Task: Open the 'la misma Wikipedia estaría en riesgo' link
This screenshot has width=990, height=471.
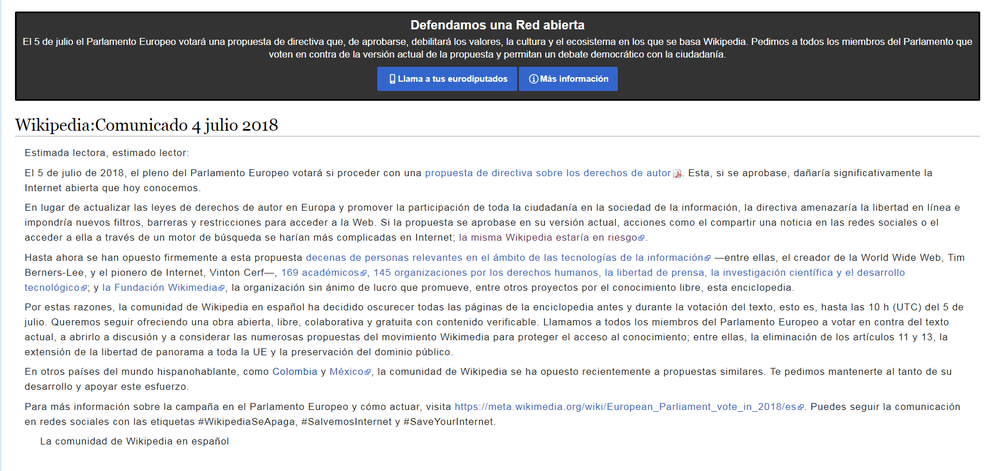Action: [549, 237]
